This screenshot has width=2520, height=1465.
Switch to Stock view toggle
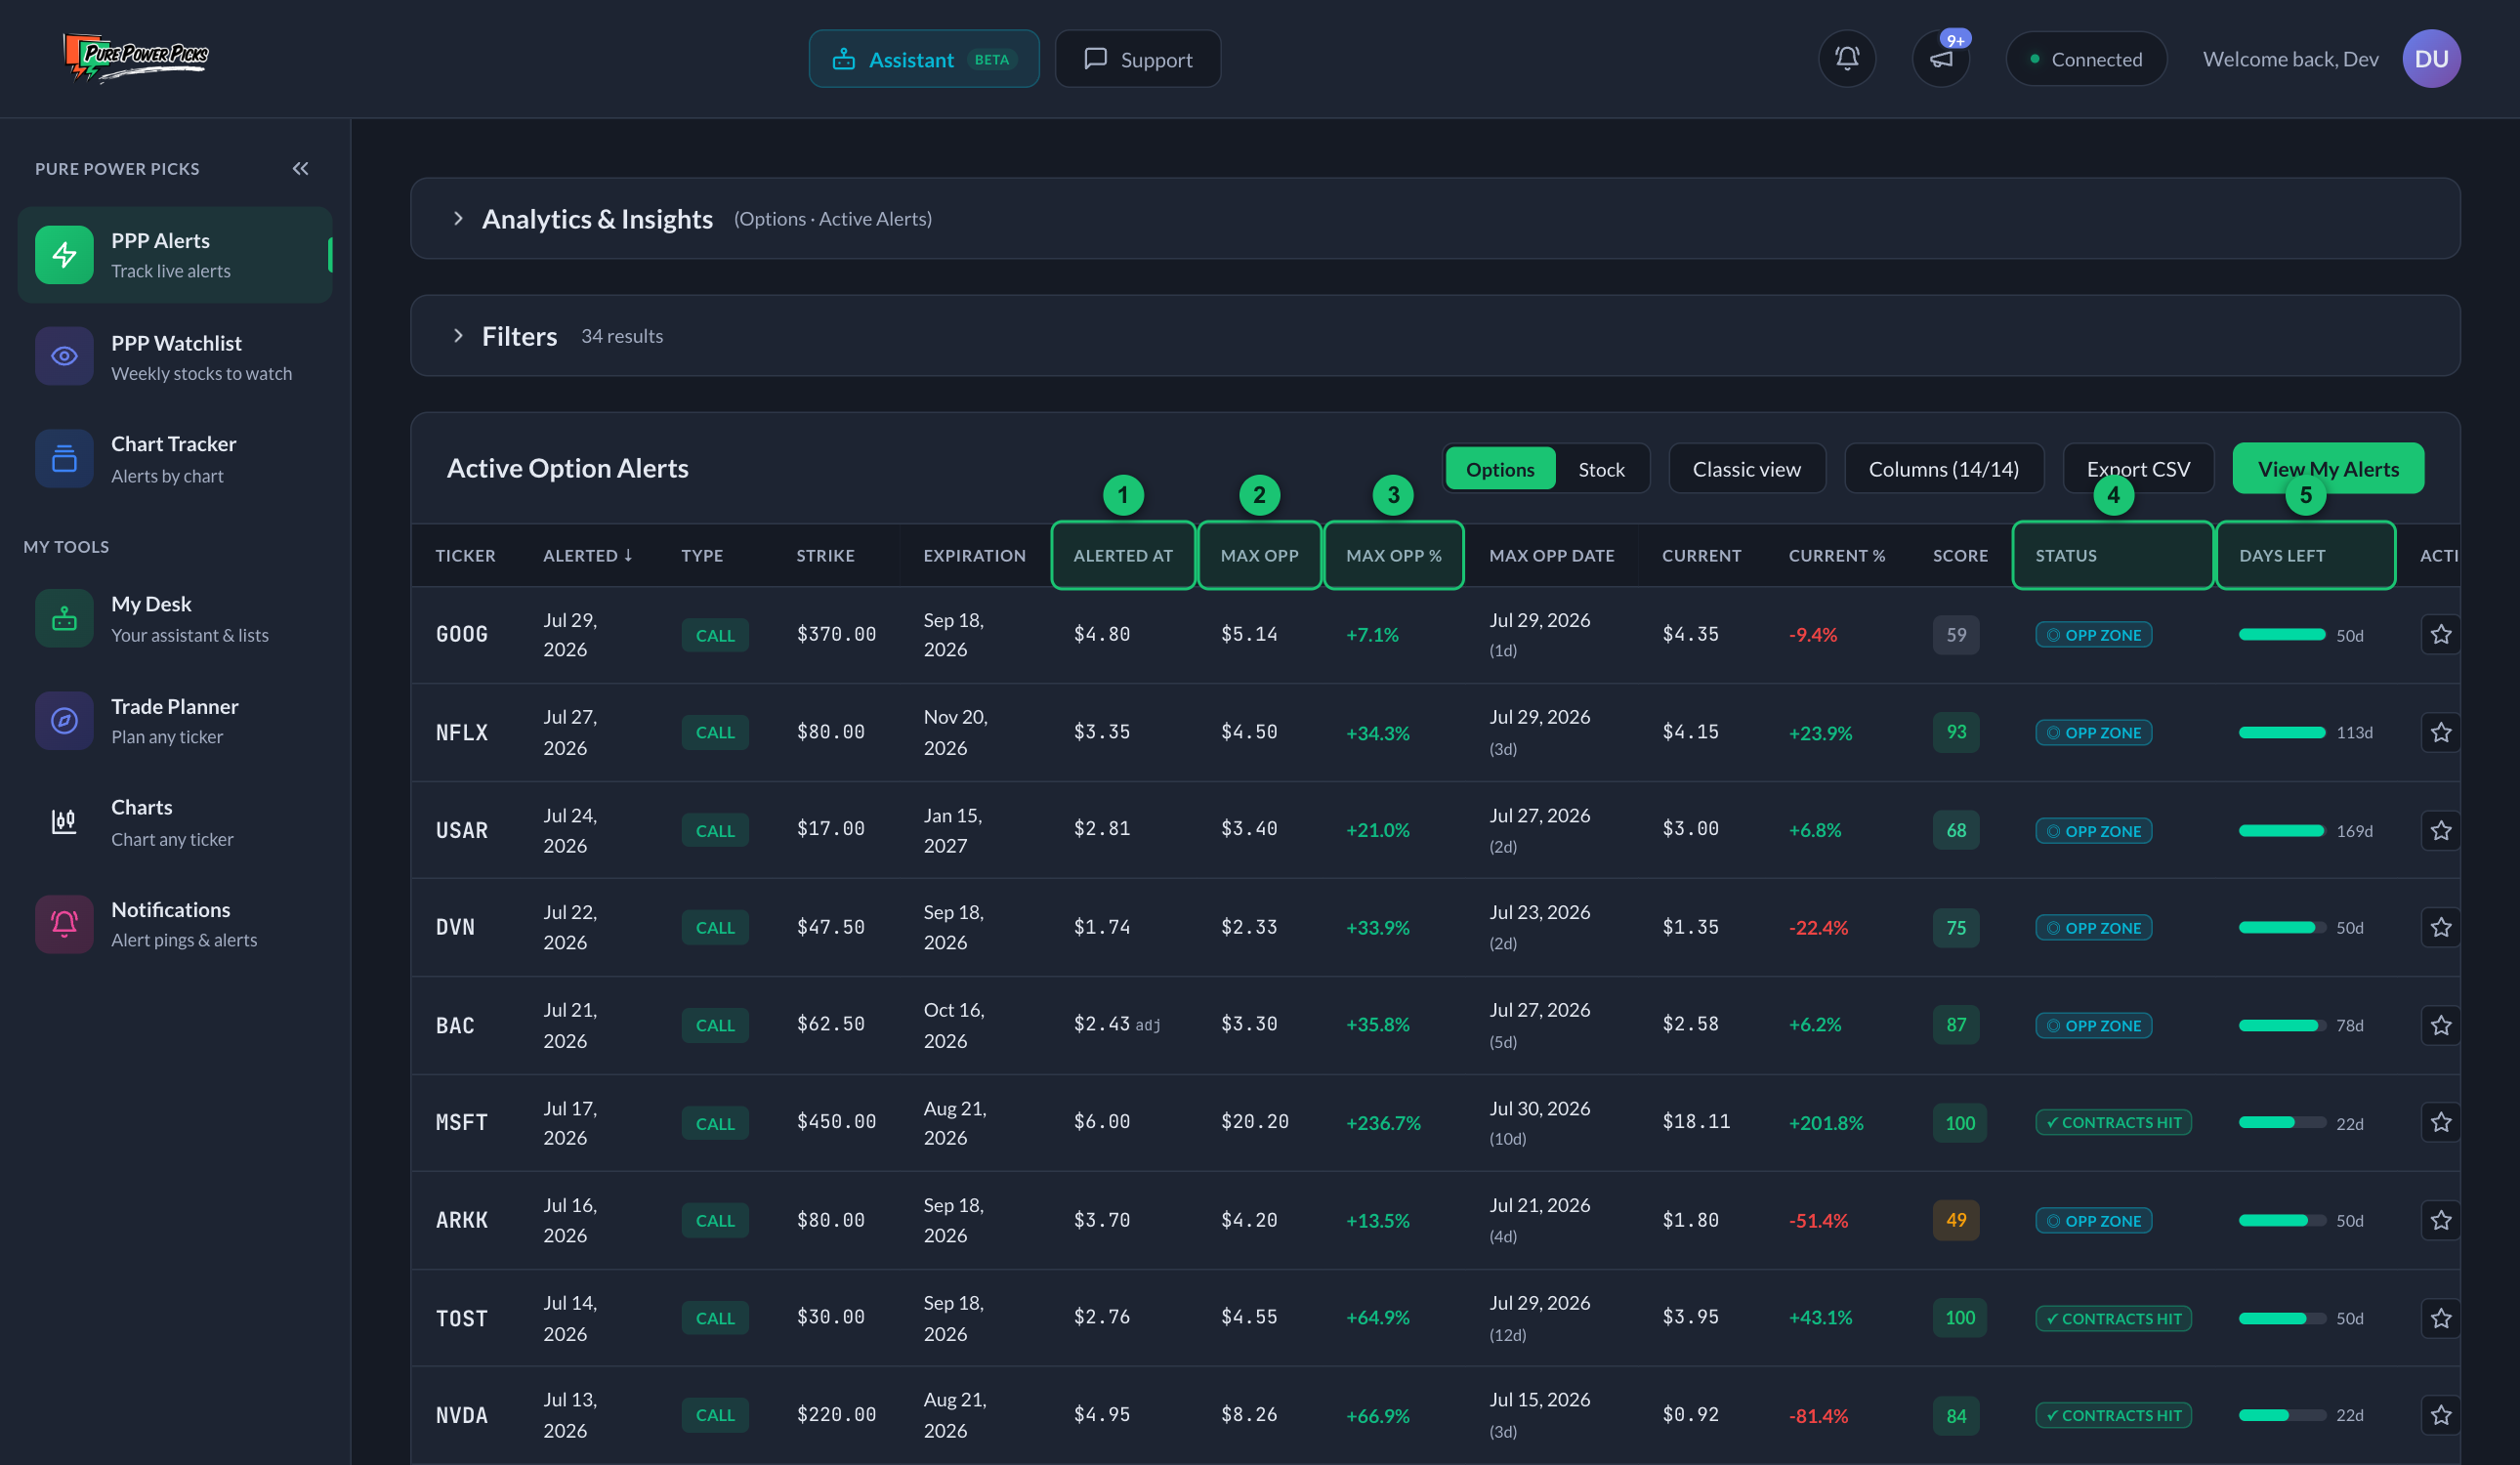pyautogui.click(x=1601, y=469)
